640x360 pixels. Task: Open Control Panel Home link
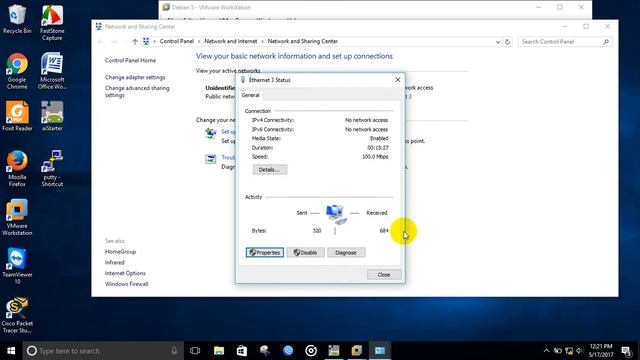click(x=130, y=60)
